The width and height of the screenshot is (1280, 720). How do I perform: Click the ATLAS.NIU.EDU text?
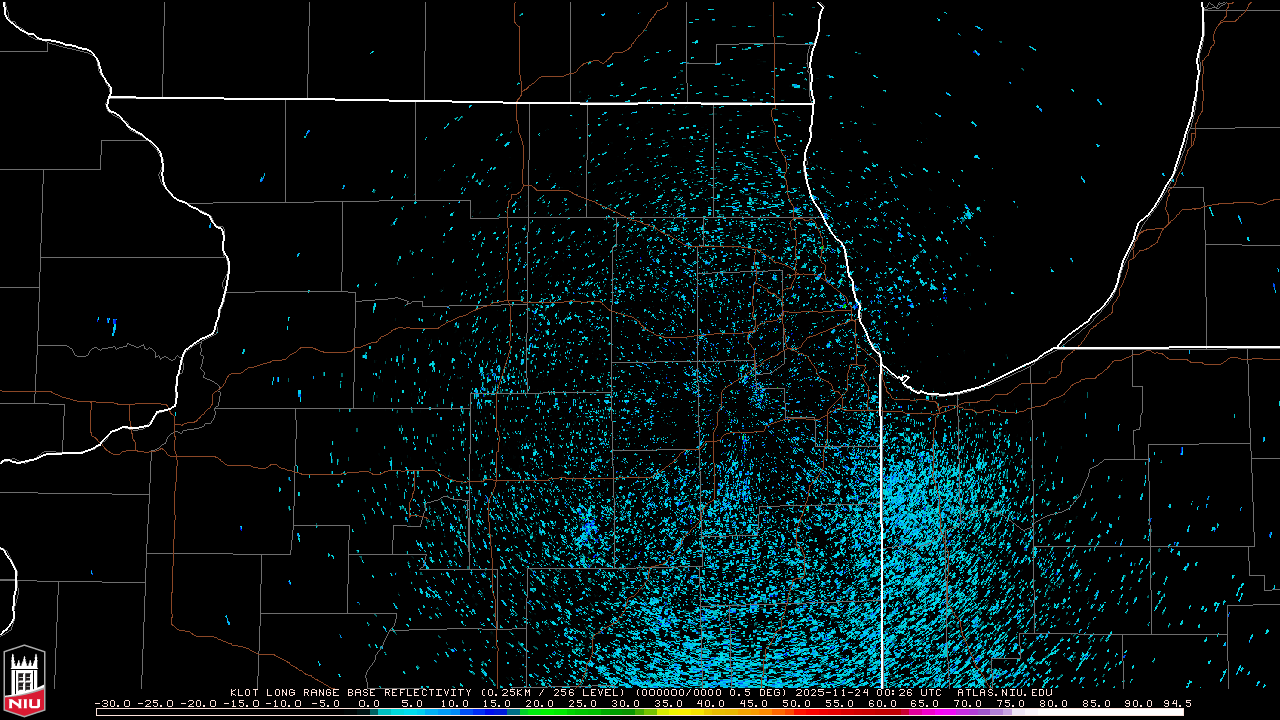click(1004, 692)
